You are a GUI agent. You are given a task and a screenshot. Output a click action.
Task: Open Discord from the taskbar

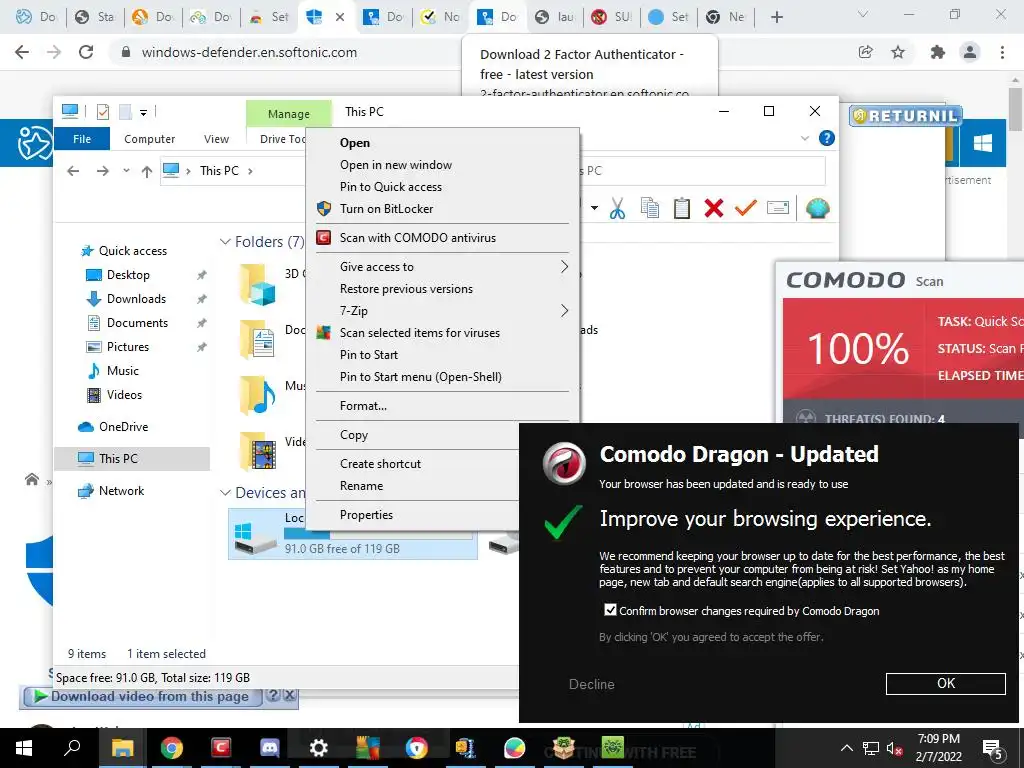pos(269,748)
